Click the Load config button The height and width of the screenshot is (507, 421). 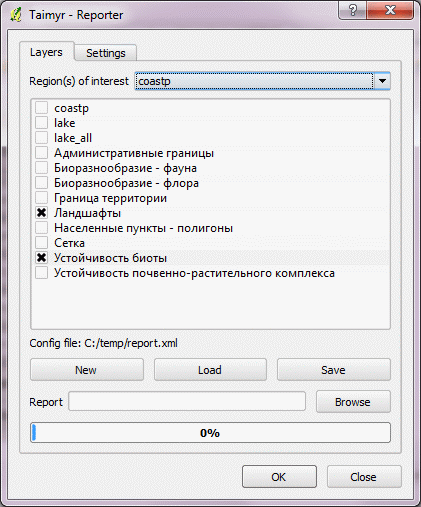click(x=210, y=370)
